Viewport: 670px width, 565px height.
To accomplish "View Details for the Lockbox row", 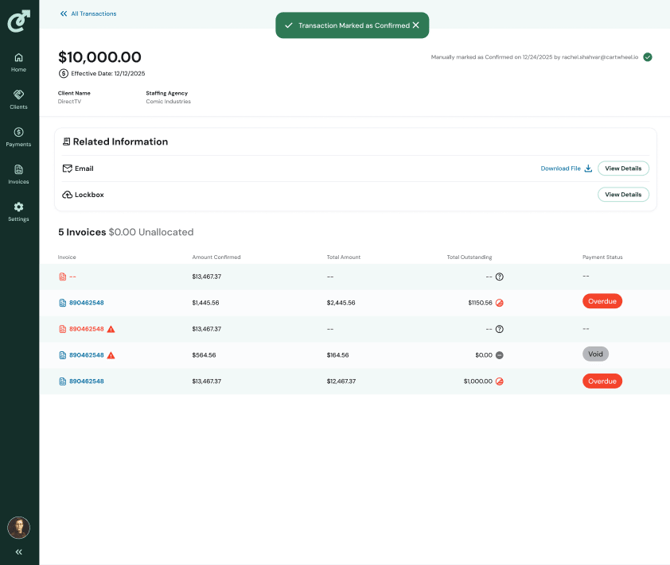I will click(623, 194).
